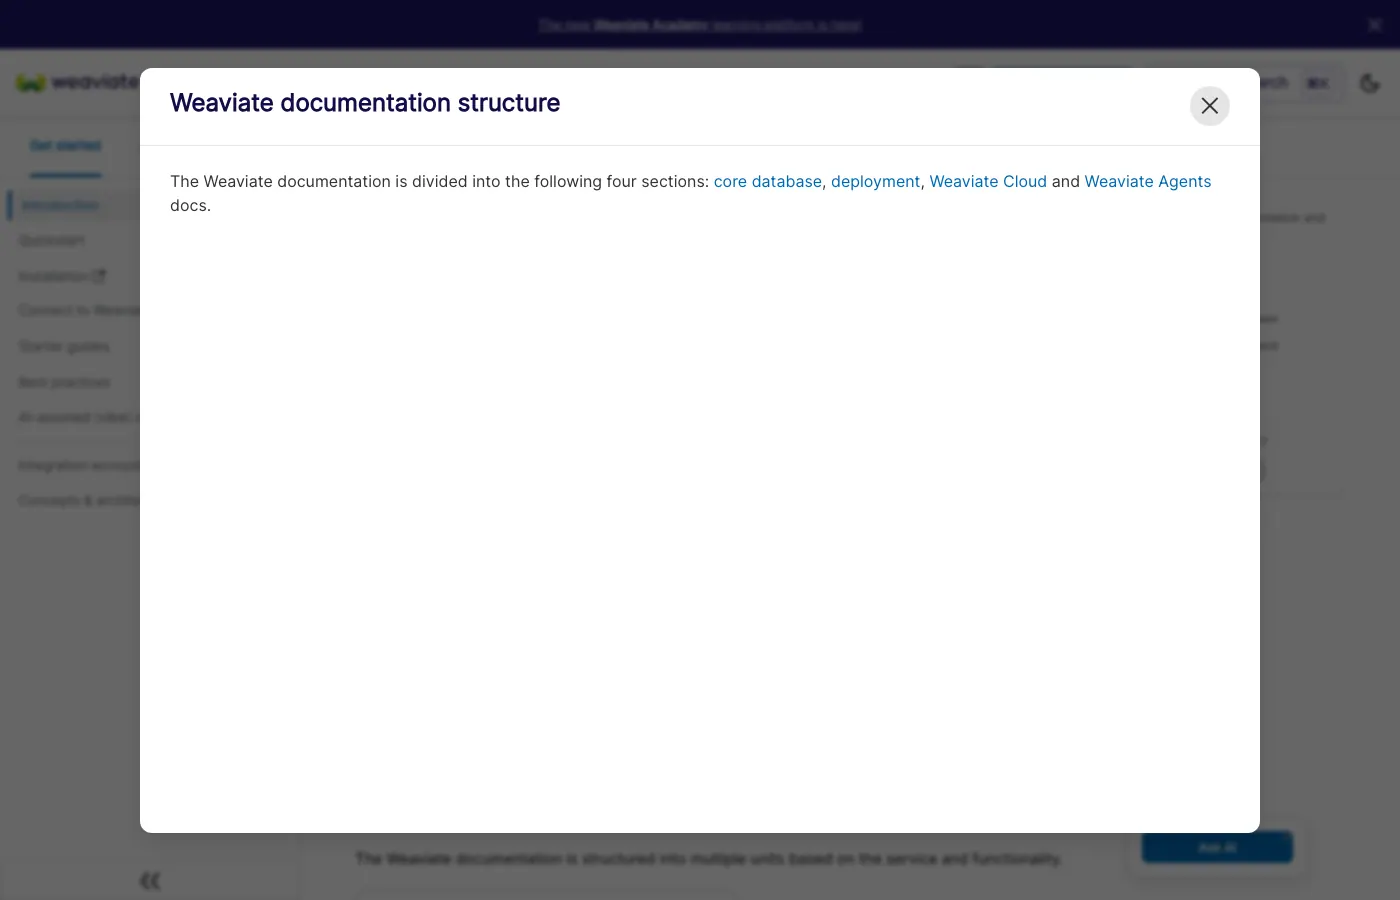1400x900 pixels.
Task: Click the Weaviate logo behind dialog
Action: pyautogui.click(x=78, y=83)
